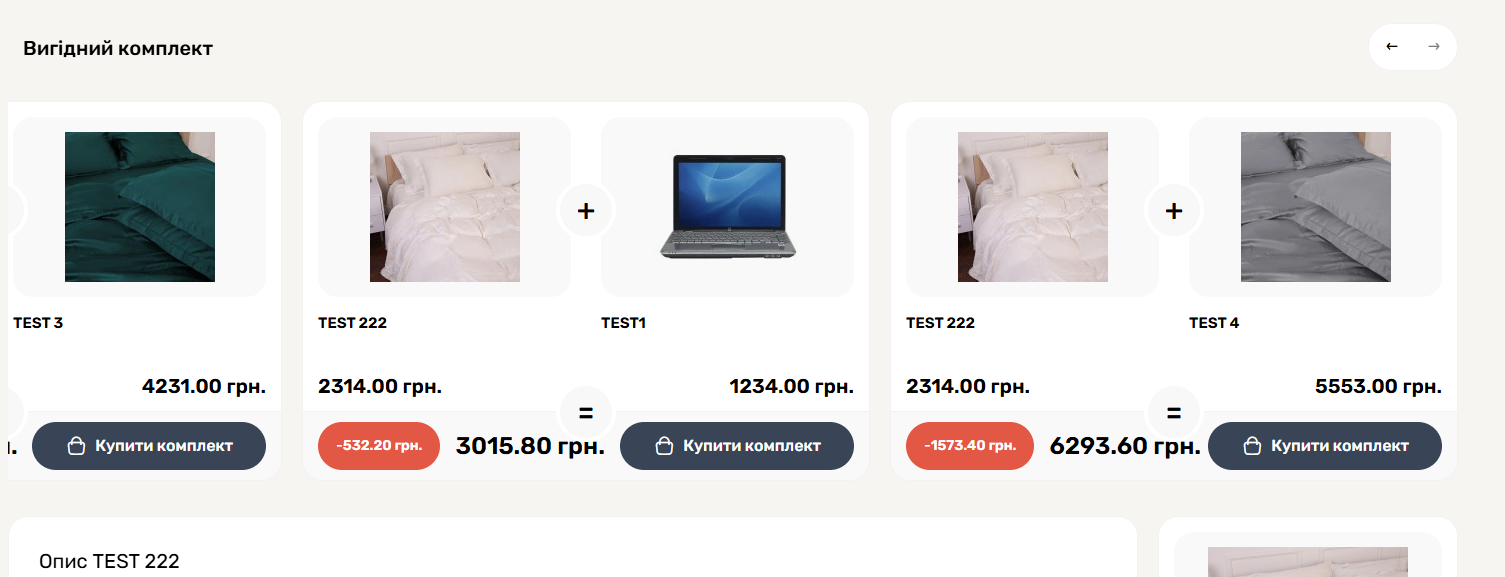This screenshot has height=577, width=1505.
Task: Open the gray bedding TEST 4 image
Action: tap(1315, 207)
